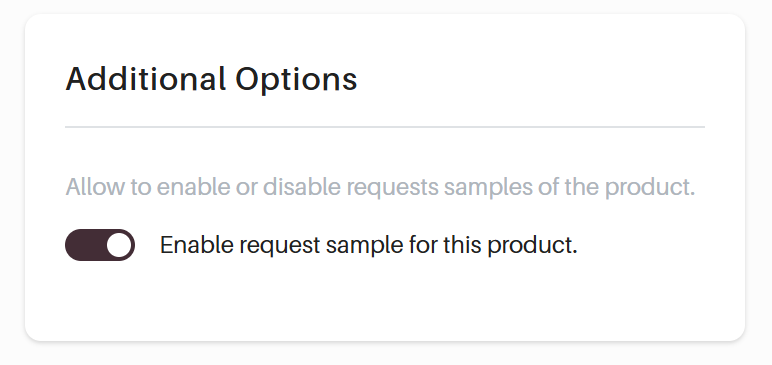This screenshot has height=365, width=772.
Task: Click the word 'Additional' in the heading
Action: pyautogui.click(x=146, y=79)
